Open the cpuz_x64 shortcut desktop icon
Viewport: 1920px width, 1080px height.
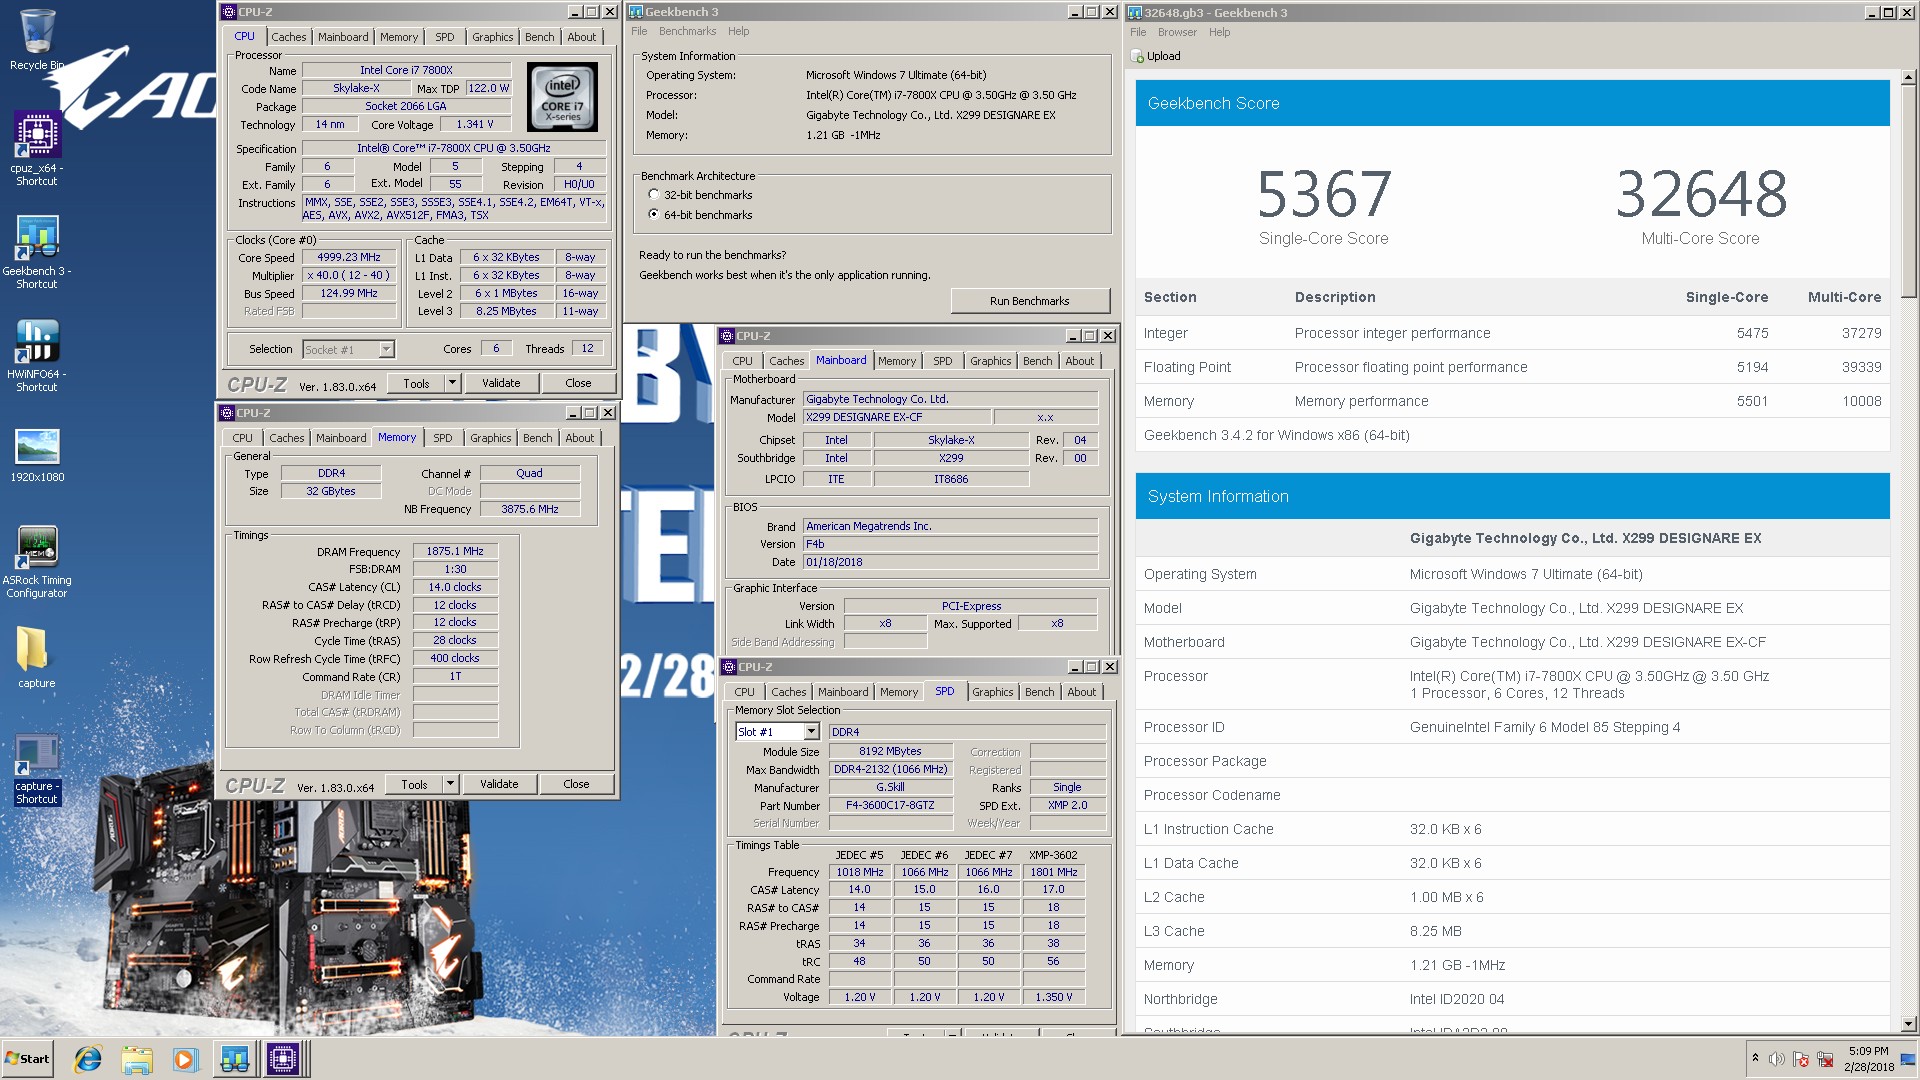click(37, 148)
